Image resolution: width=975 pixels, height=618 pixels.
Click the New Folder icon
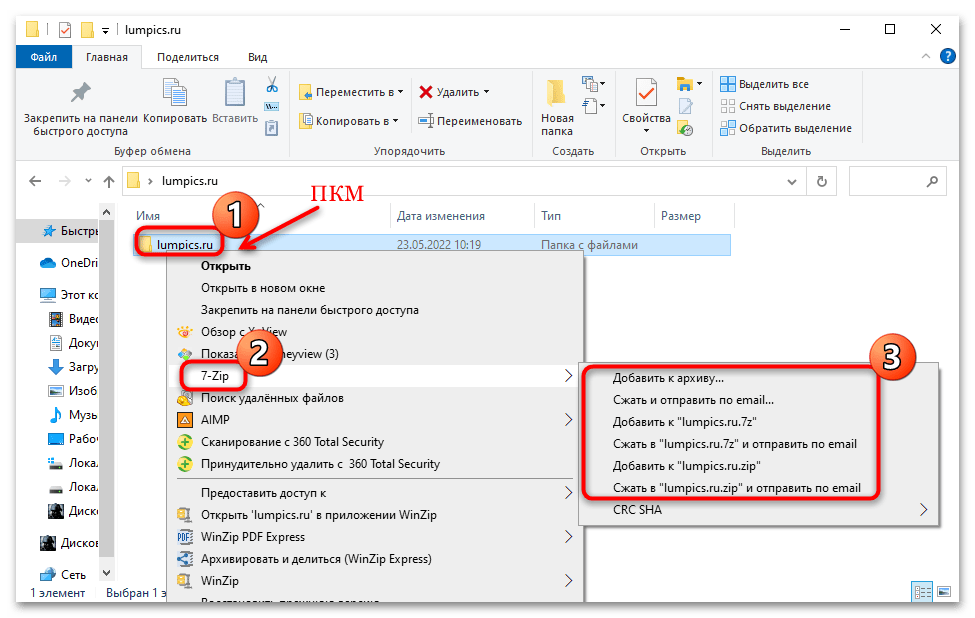tap(557, 94)
